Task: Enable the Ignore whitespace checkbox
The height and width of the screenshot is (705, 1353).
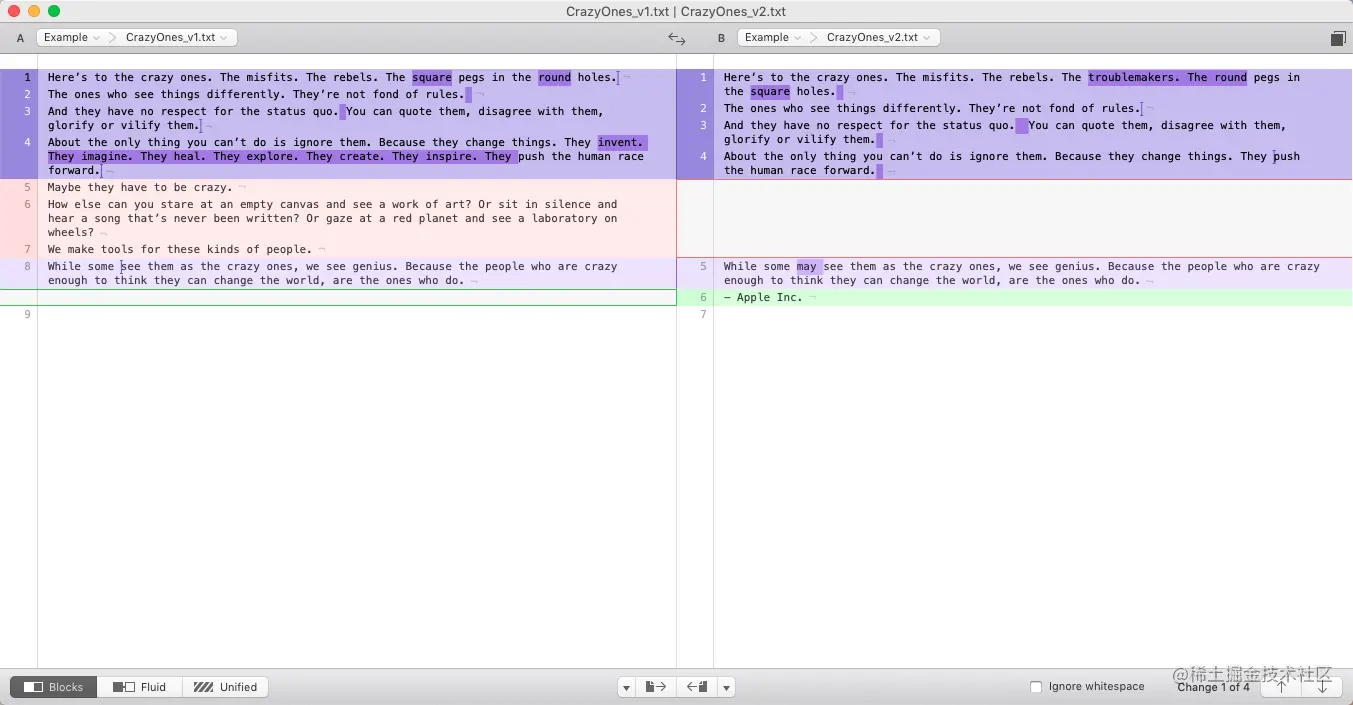Action: (x=1036, y=687)
